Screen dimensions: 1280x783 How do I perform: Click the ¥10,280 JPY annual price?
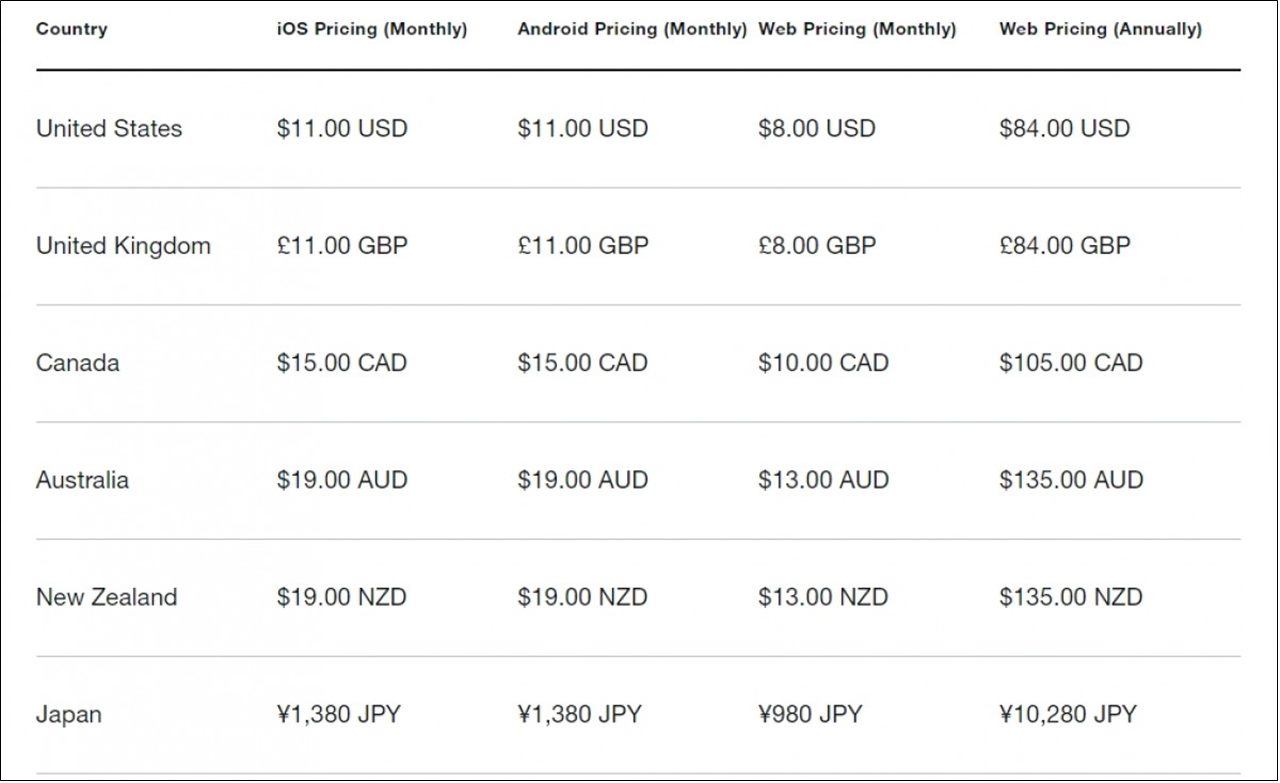1067,714
